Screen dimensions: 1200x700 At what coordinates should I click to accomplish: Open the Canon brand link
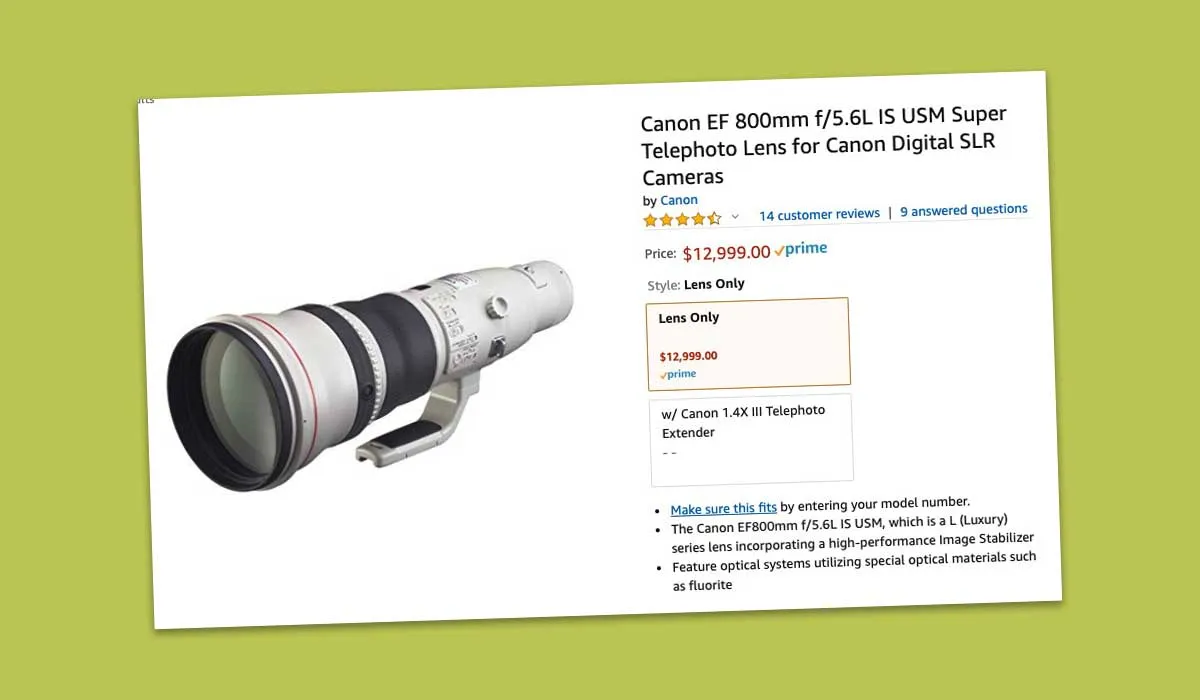[x=679, y=200]
